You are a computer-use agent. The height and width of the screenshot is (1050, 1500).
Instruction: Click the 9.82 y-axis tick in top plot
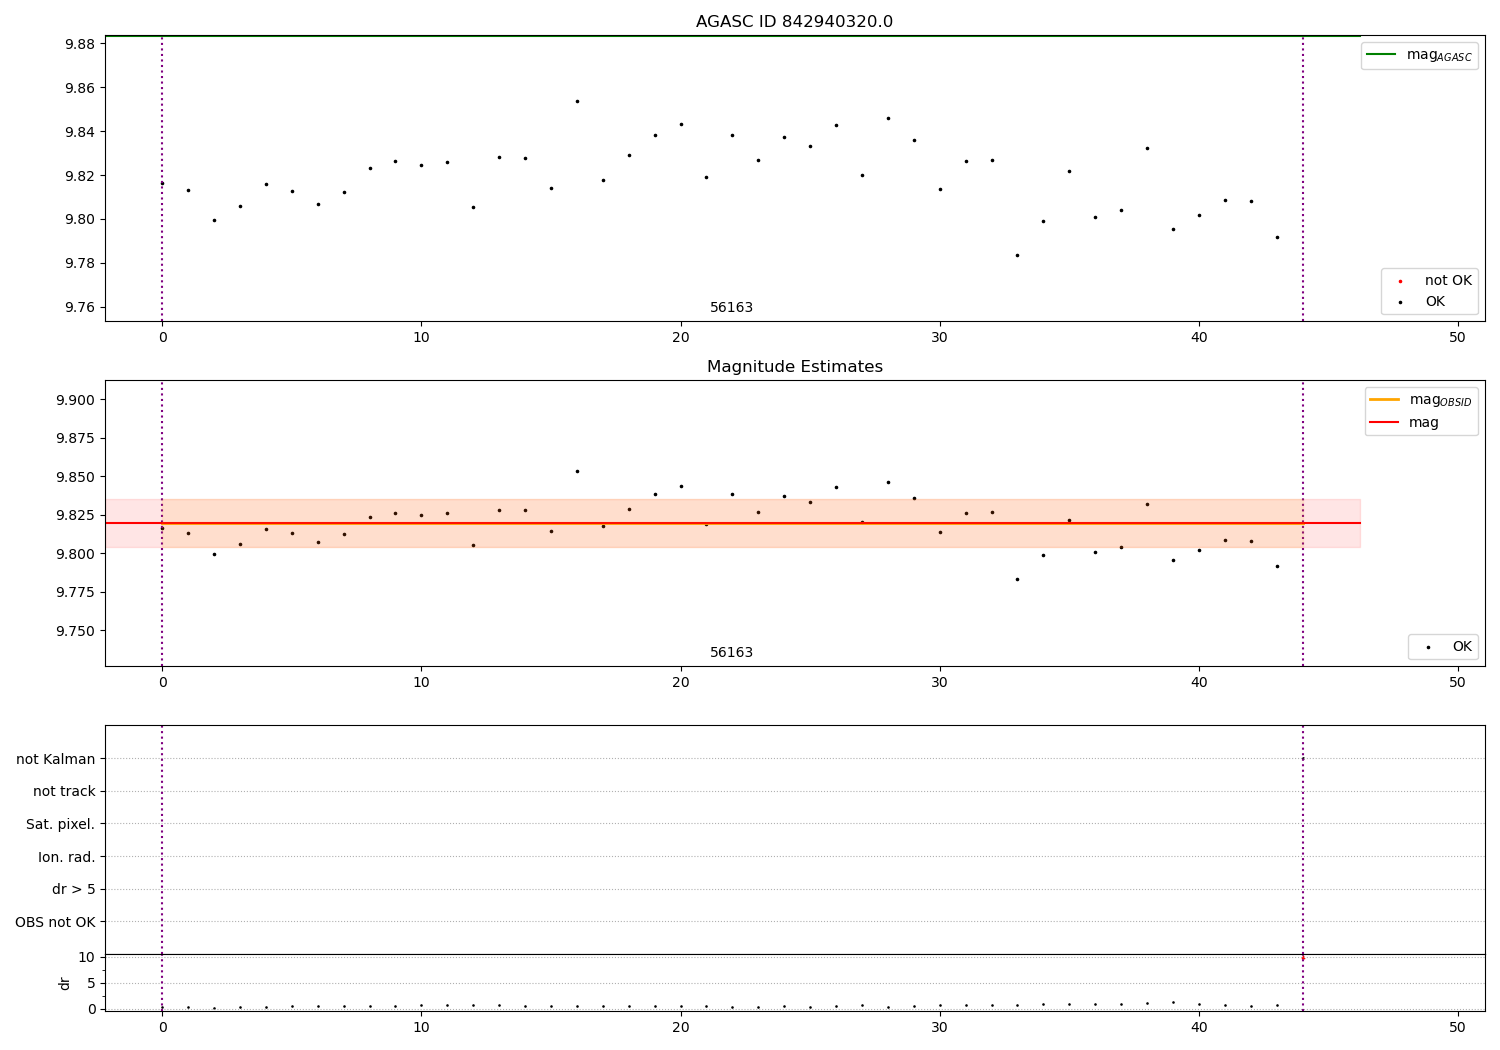click(79, 176)
